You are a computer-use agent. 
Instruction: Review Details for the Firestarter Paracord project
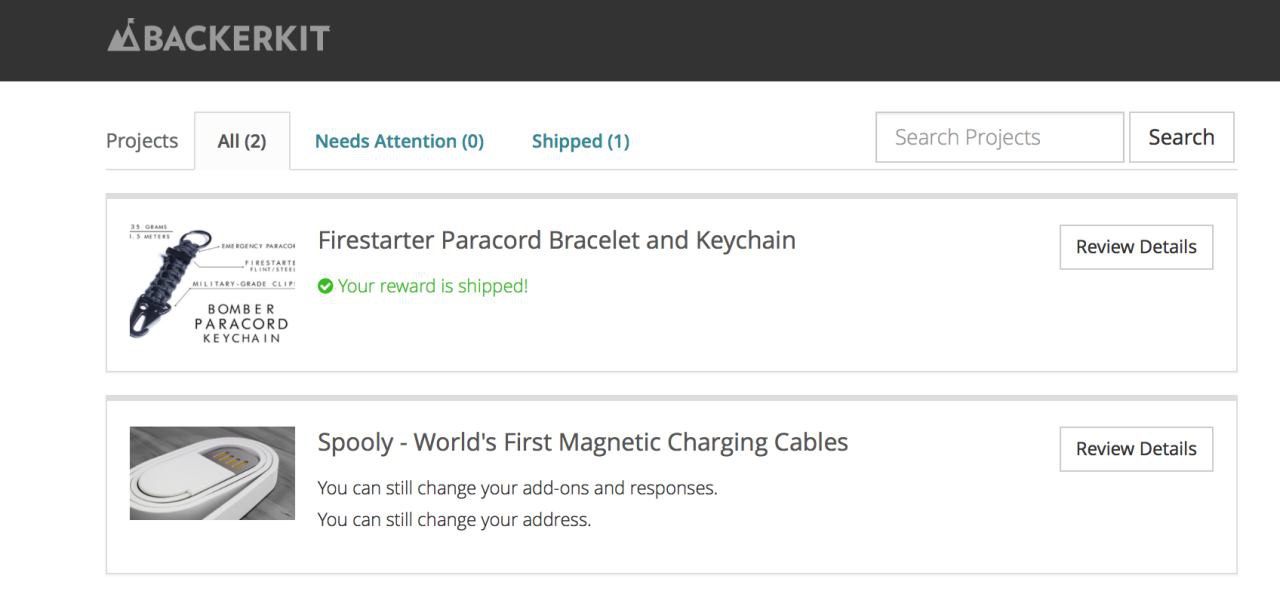[1136, 247]
